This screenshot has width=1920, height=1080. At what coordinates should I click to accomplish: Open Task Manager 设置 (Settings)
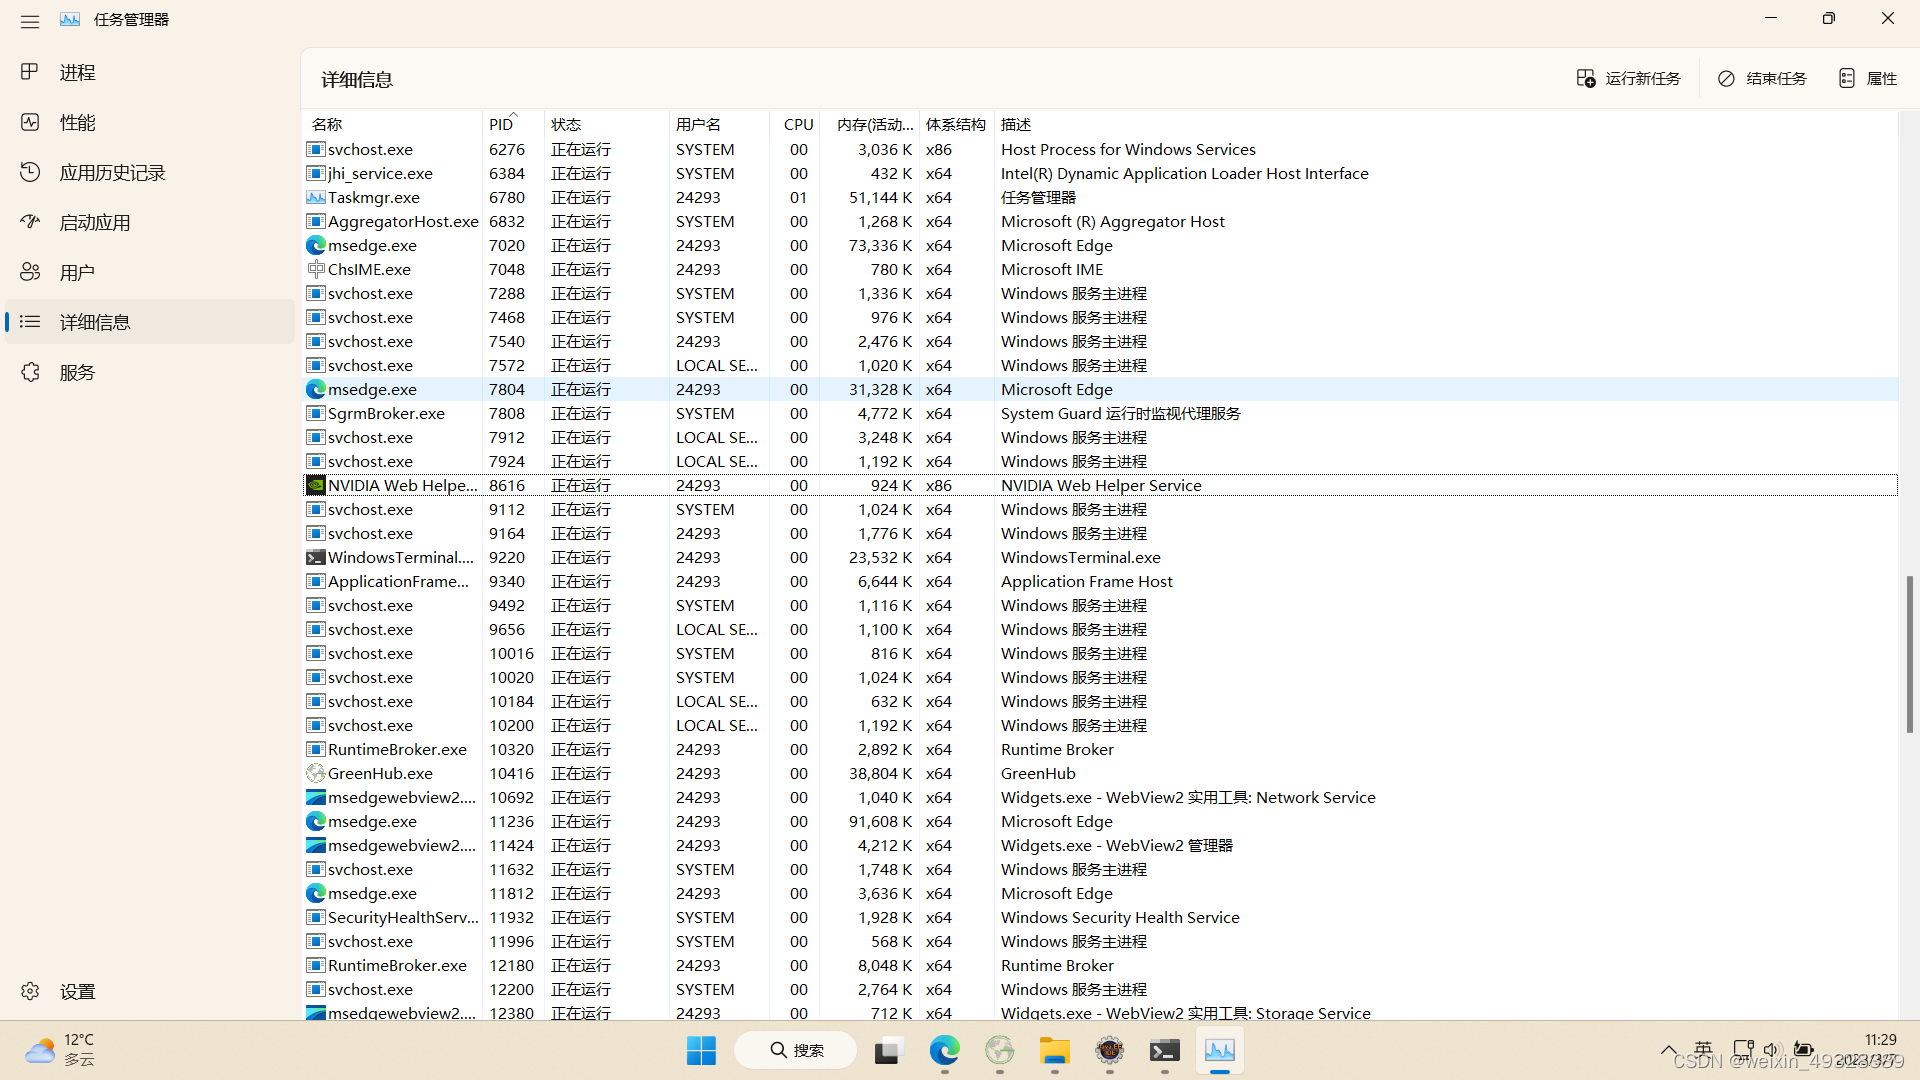coord(150,991)
